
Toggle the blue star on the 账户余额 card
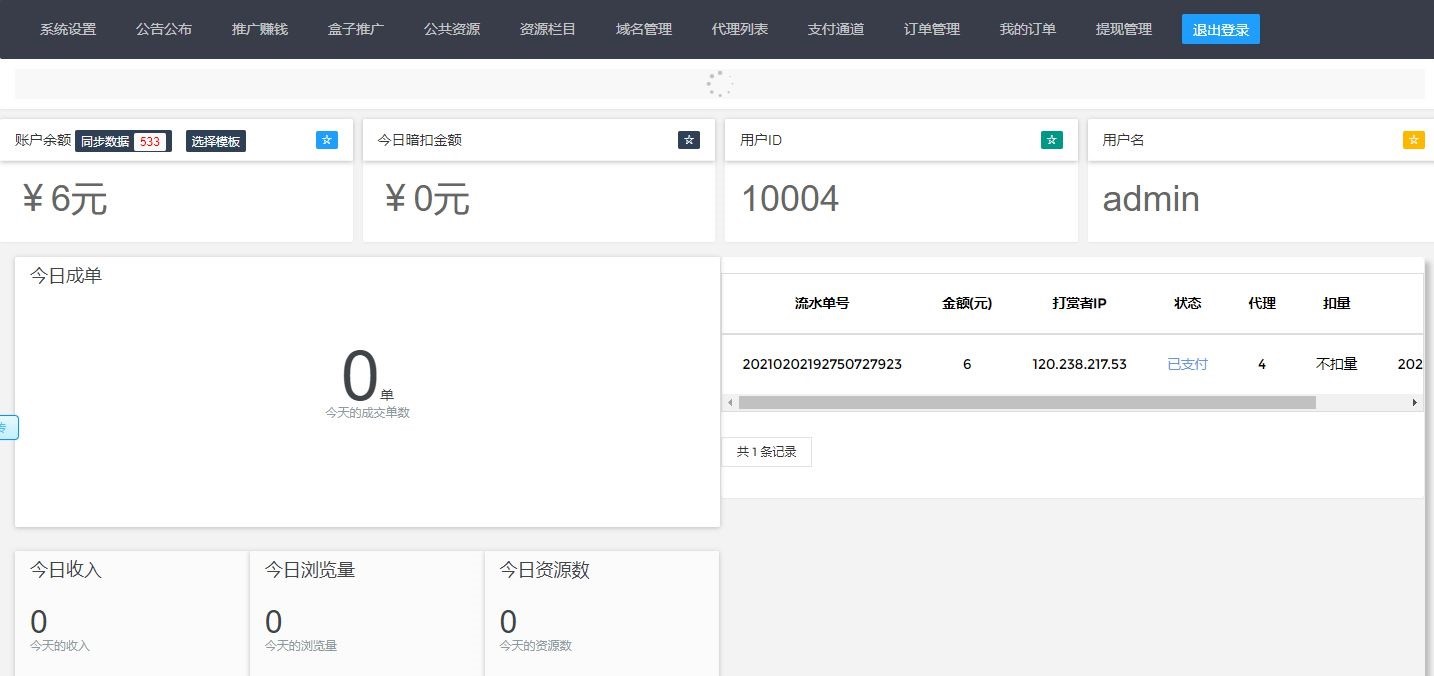pyautogui.click(x=326, y=140)
